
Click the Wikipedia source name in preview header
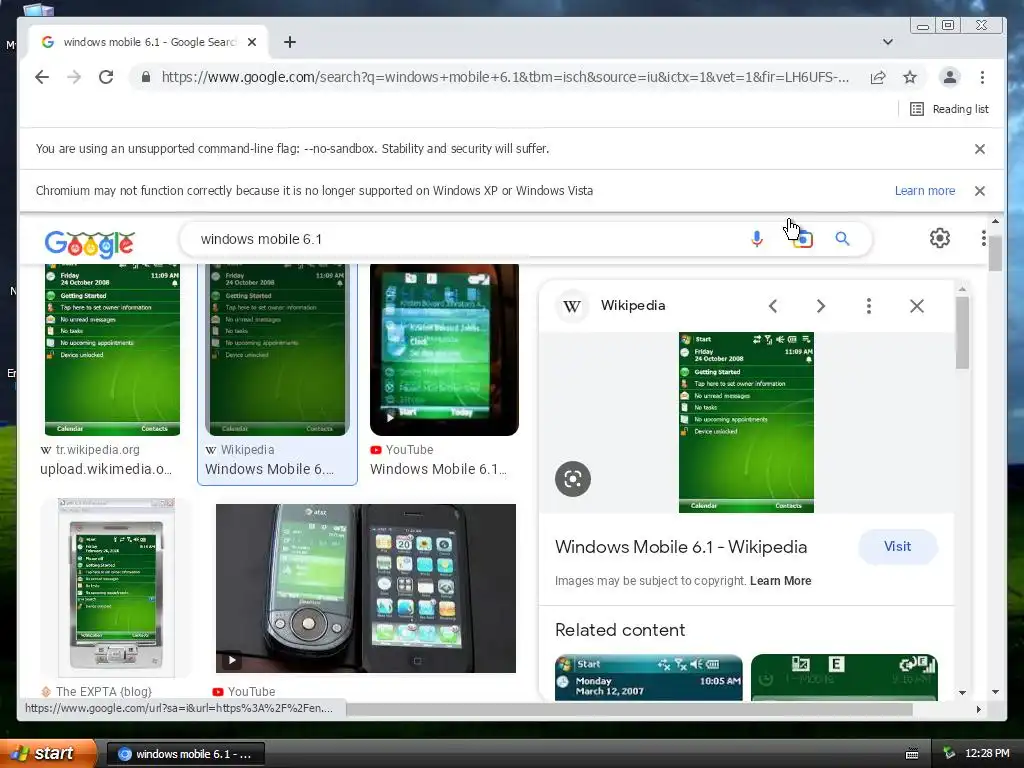pos(633,306)
